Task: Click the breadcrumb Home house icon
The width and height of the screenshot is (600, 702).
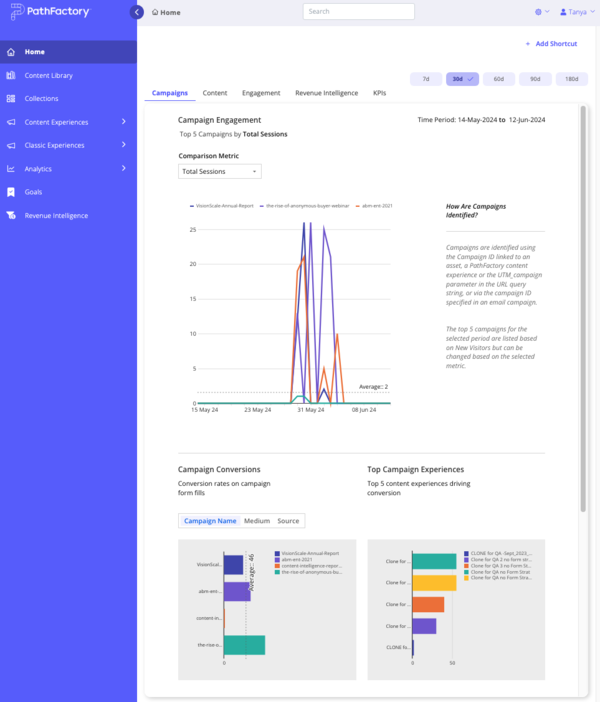Action: [155, 12]
